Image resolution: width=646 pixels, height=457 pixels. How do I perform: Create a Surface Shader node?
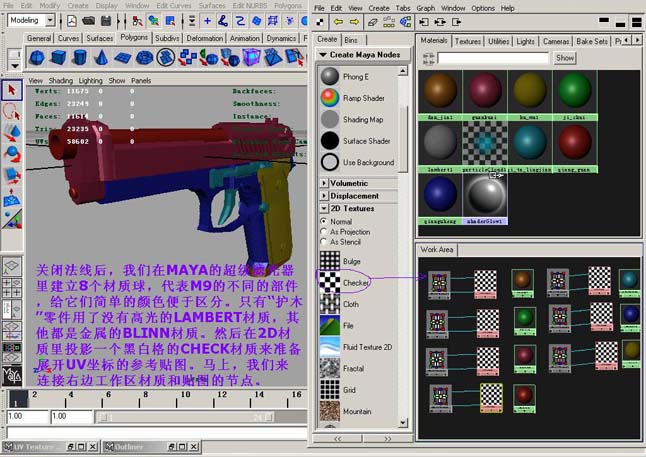(330, 141)
